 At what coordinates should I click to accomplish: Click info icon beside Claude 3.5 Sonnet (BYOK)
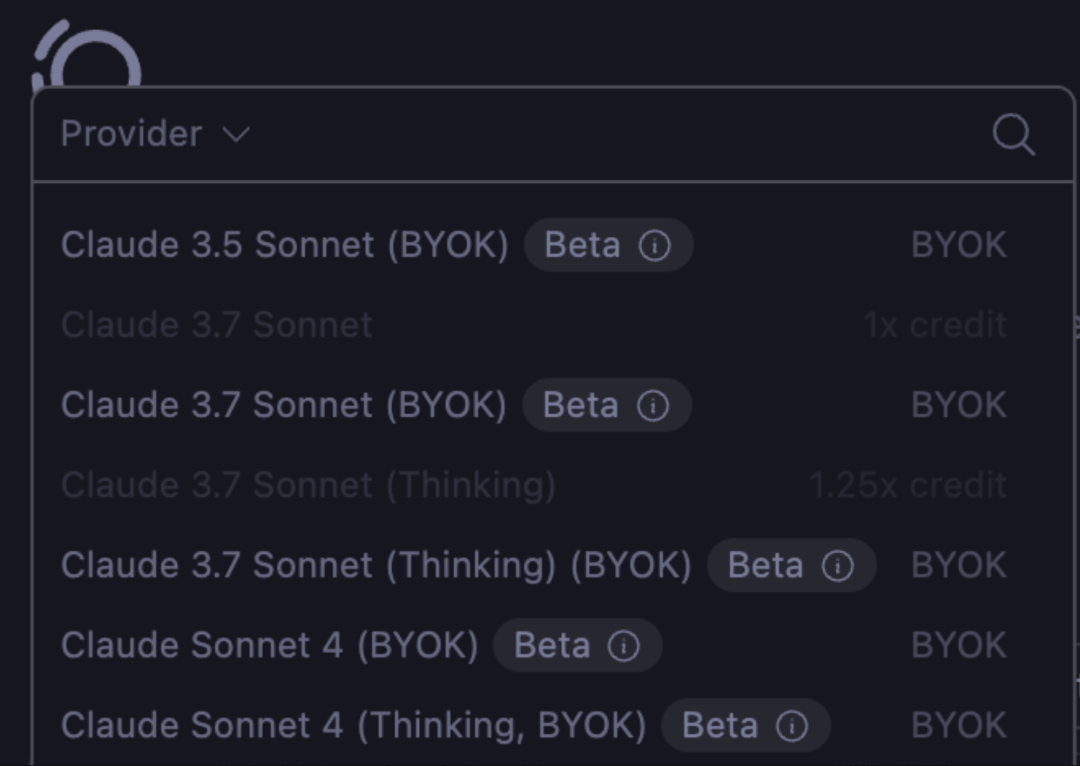click(655, 246)
